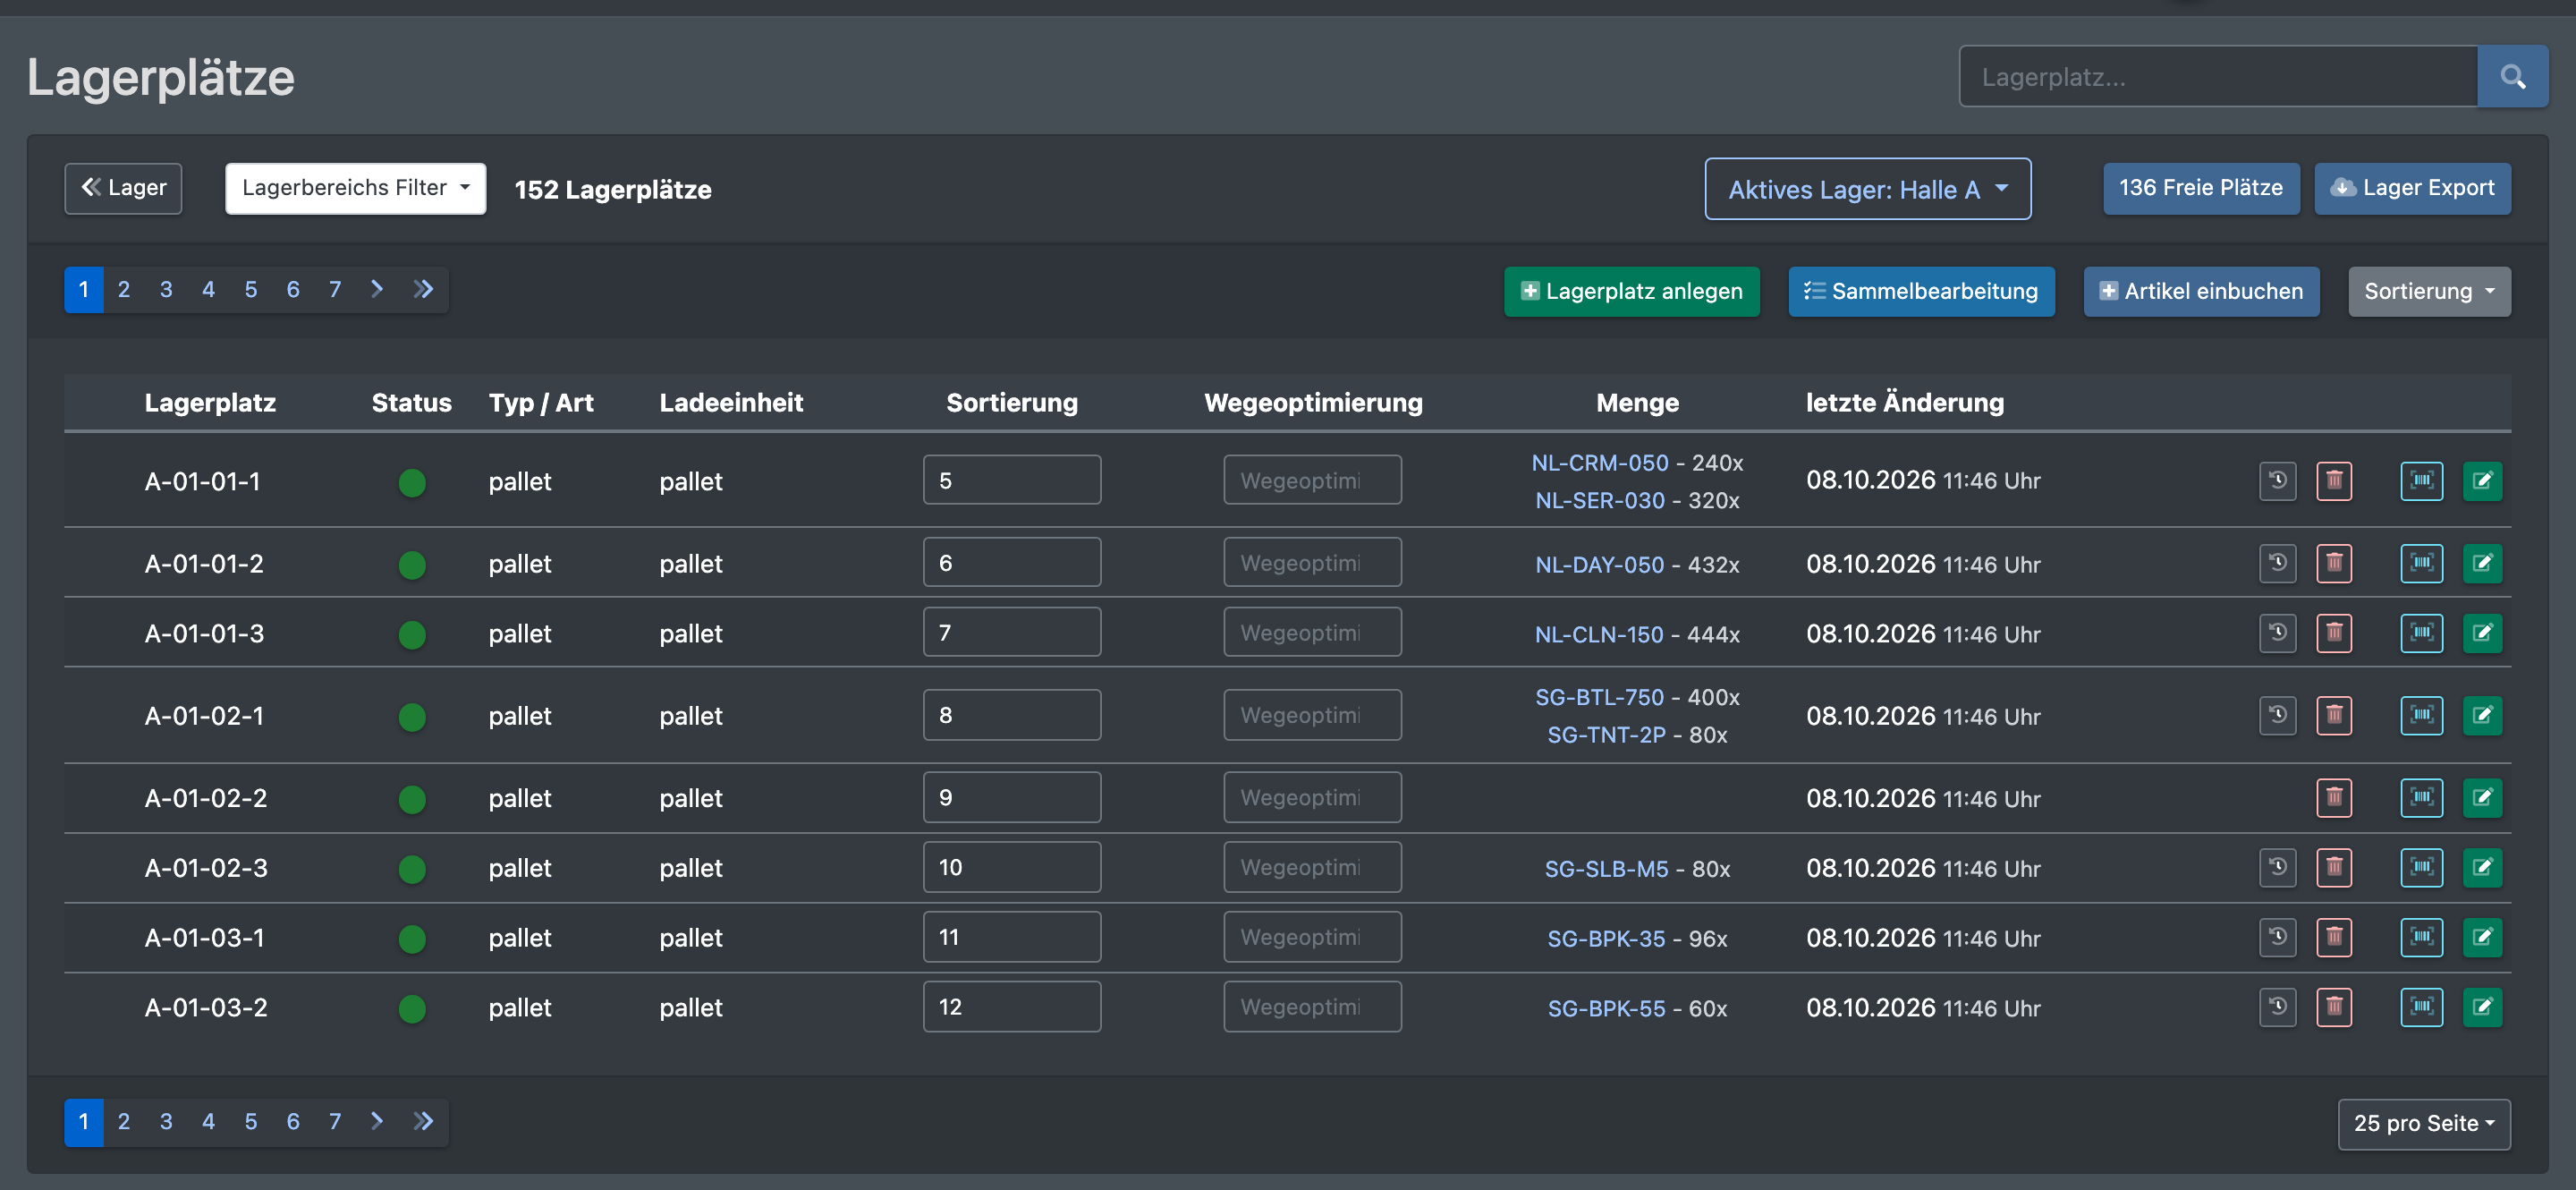Image resolution: width=2576 pixels, height=1190 pixels.
Task: Open article link NL-DAY-050
Action: point(1599,564)
